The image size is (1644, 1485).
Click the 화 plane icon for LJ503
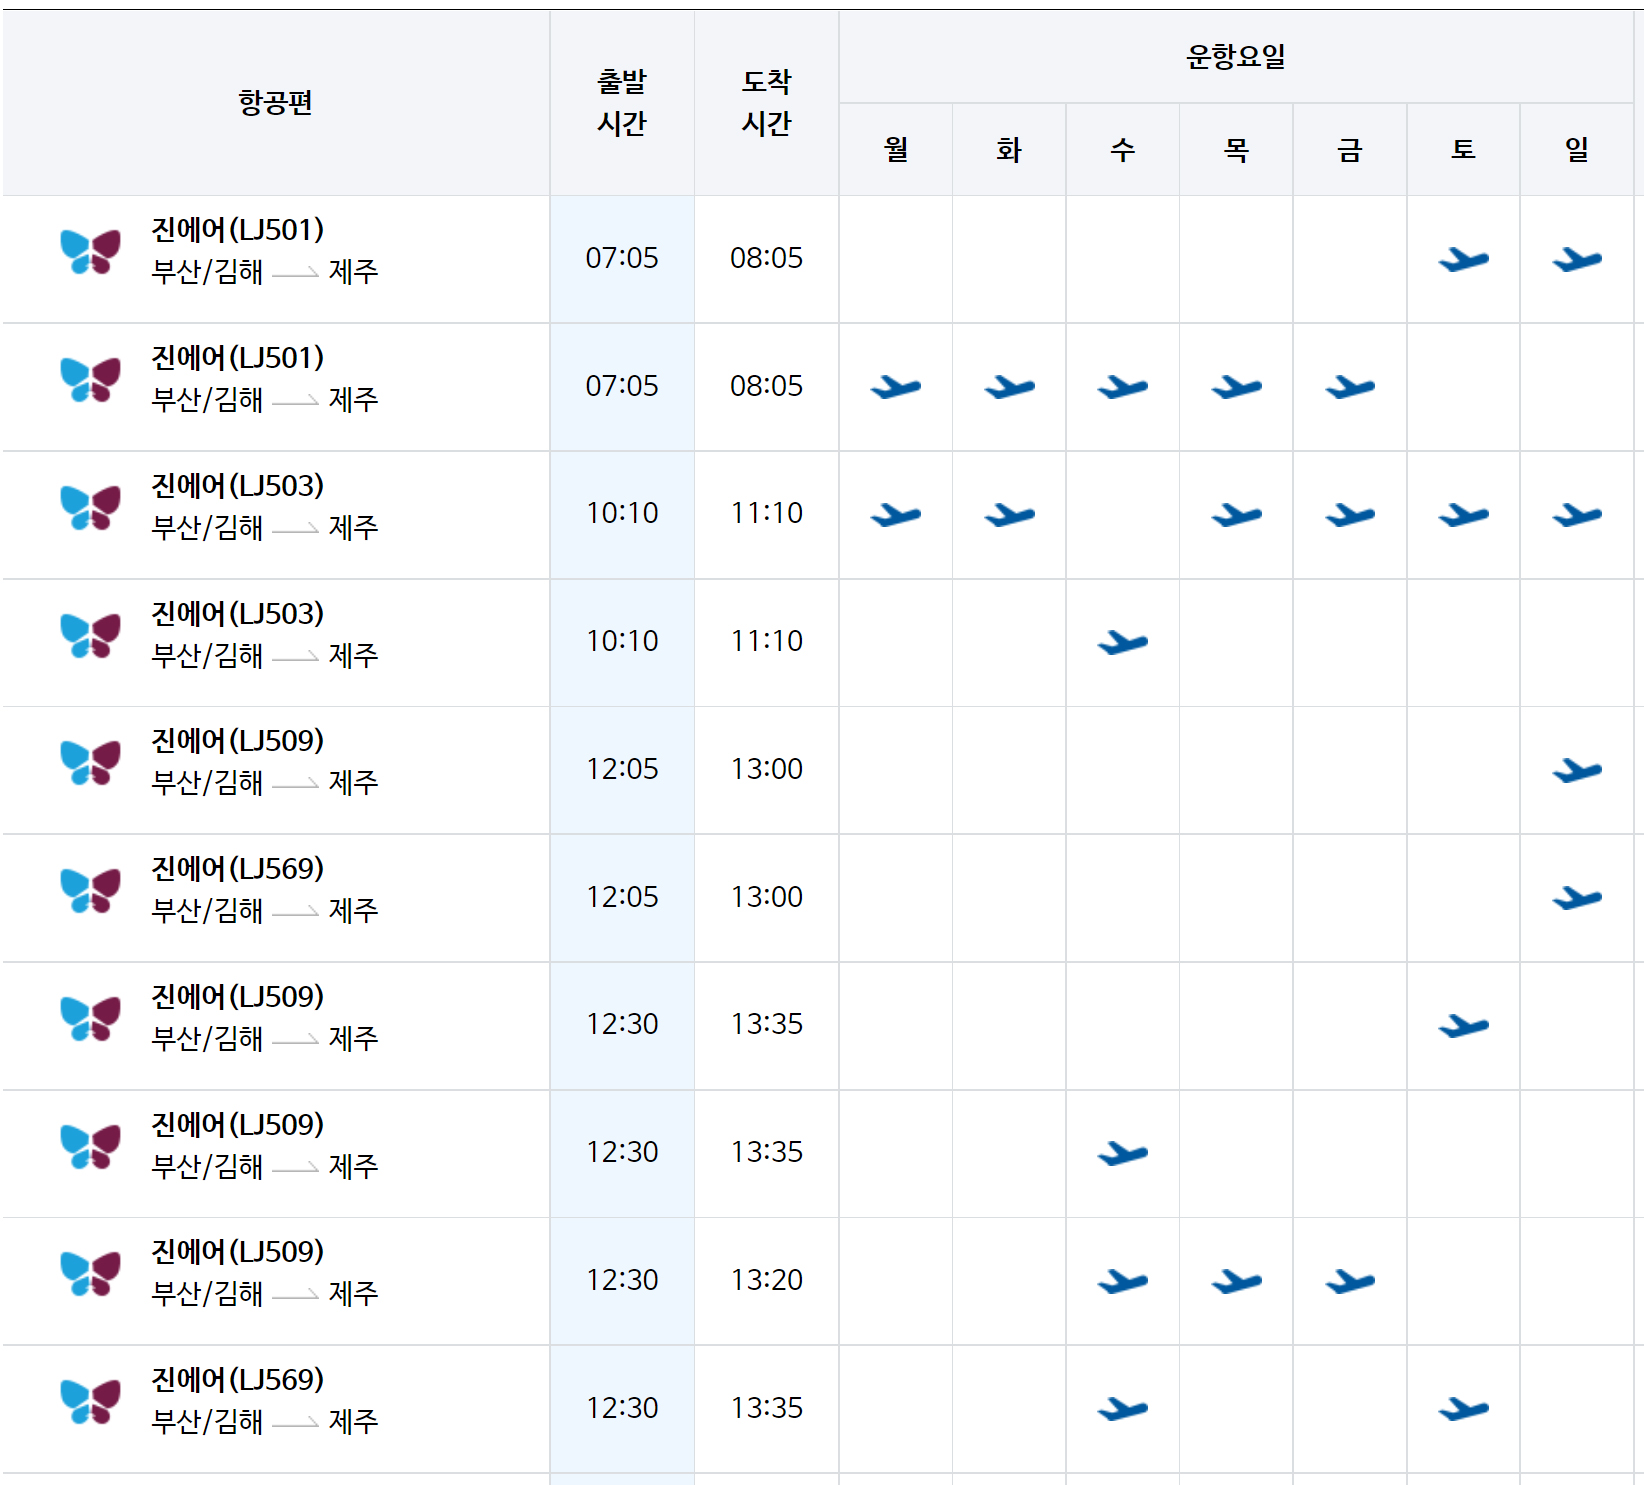coord(1009,515)
